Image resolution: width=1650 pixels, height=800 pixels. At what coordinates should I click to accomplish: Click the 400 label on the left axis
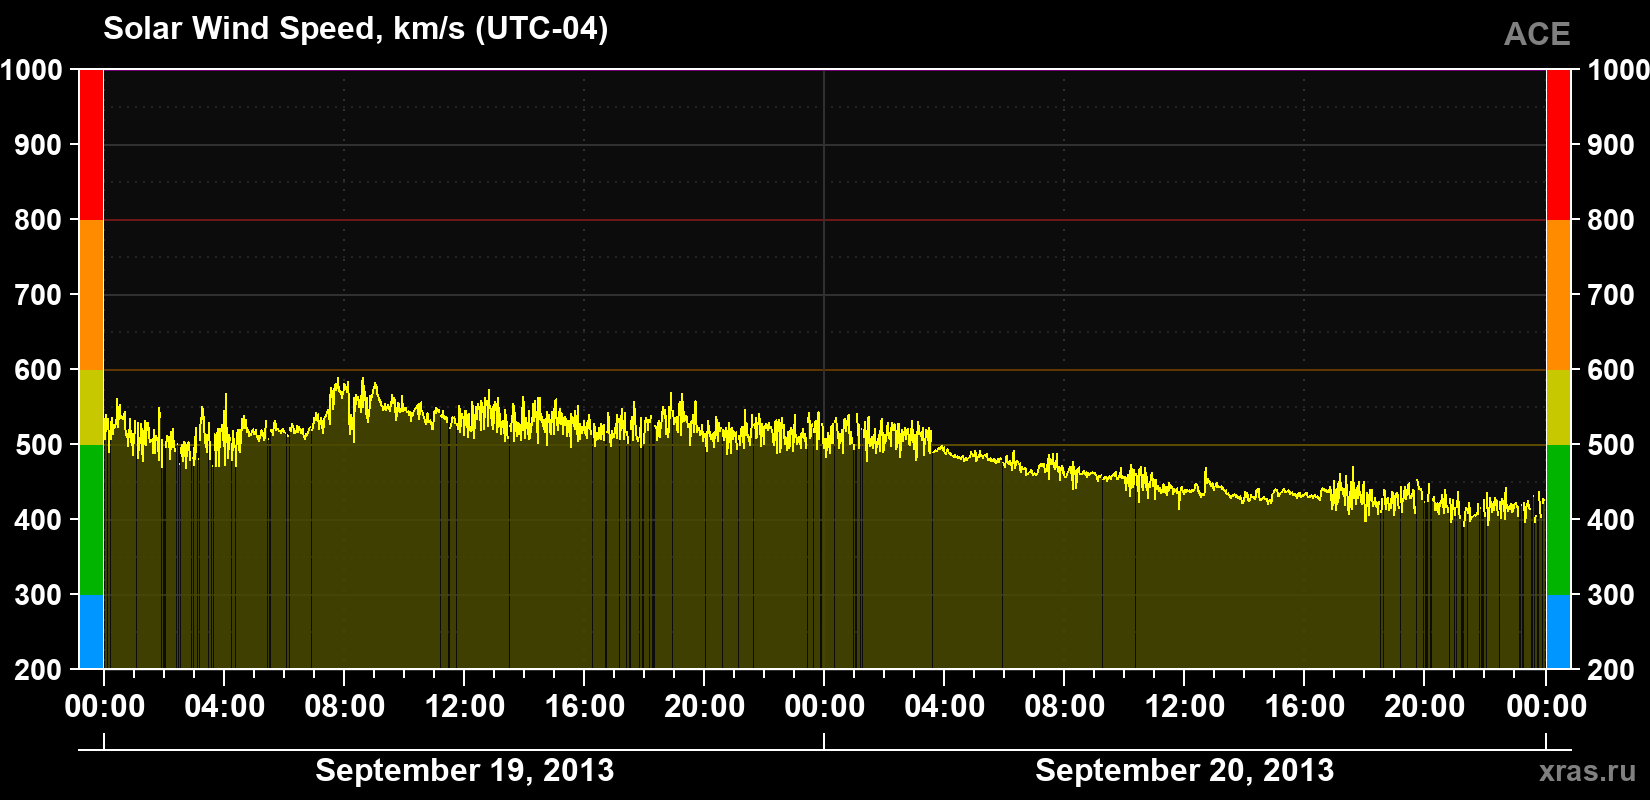pyautogui.click(x=39, y=520)
